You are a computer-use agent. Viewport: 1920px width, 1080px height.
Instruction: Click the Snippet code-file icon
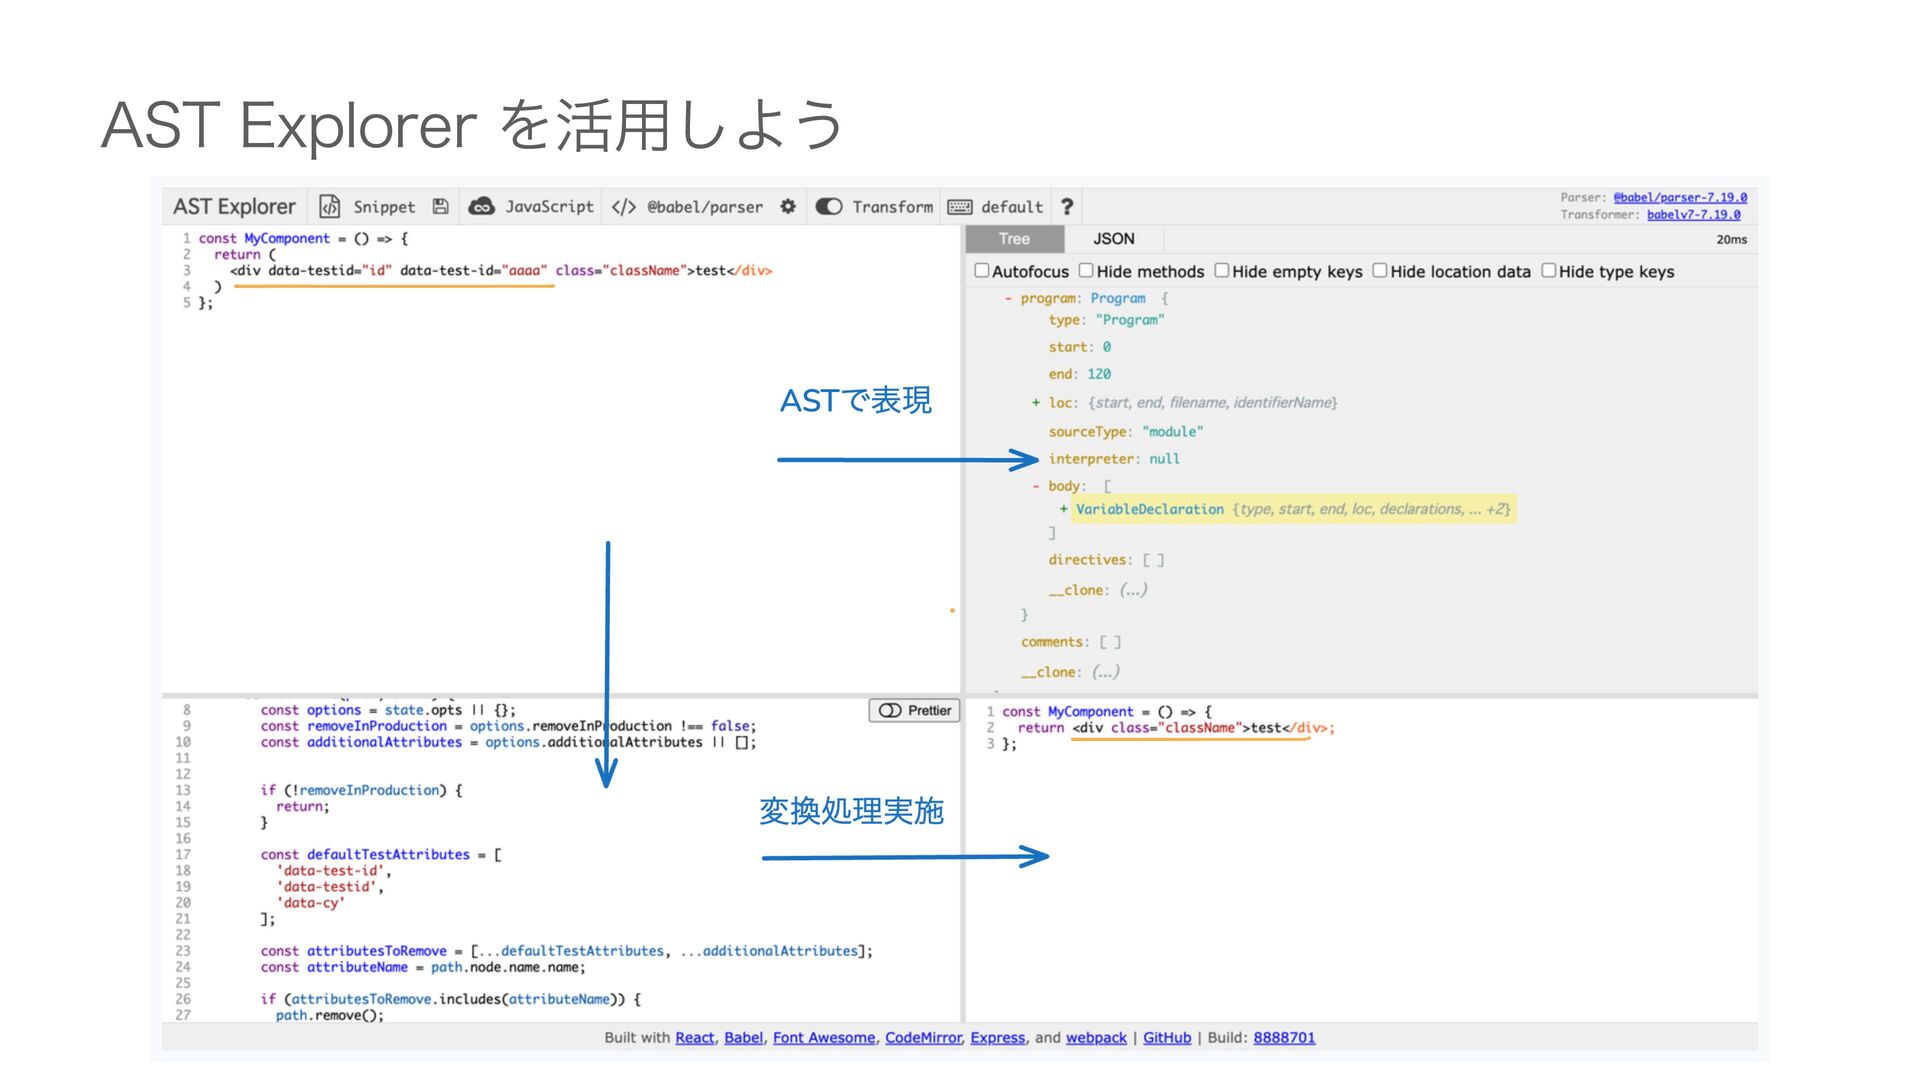tap(330, 206)
